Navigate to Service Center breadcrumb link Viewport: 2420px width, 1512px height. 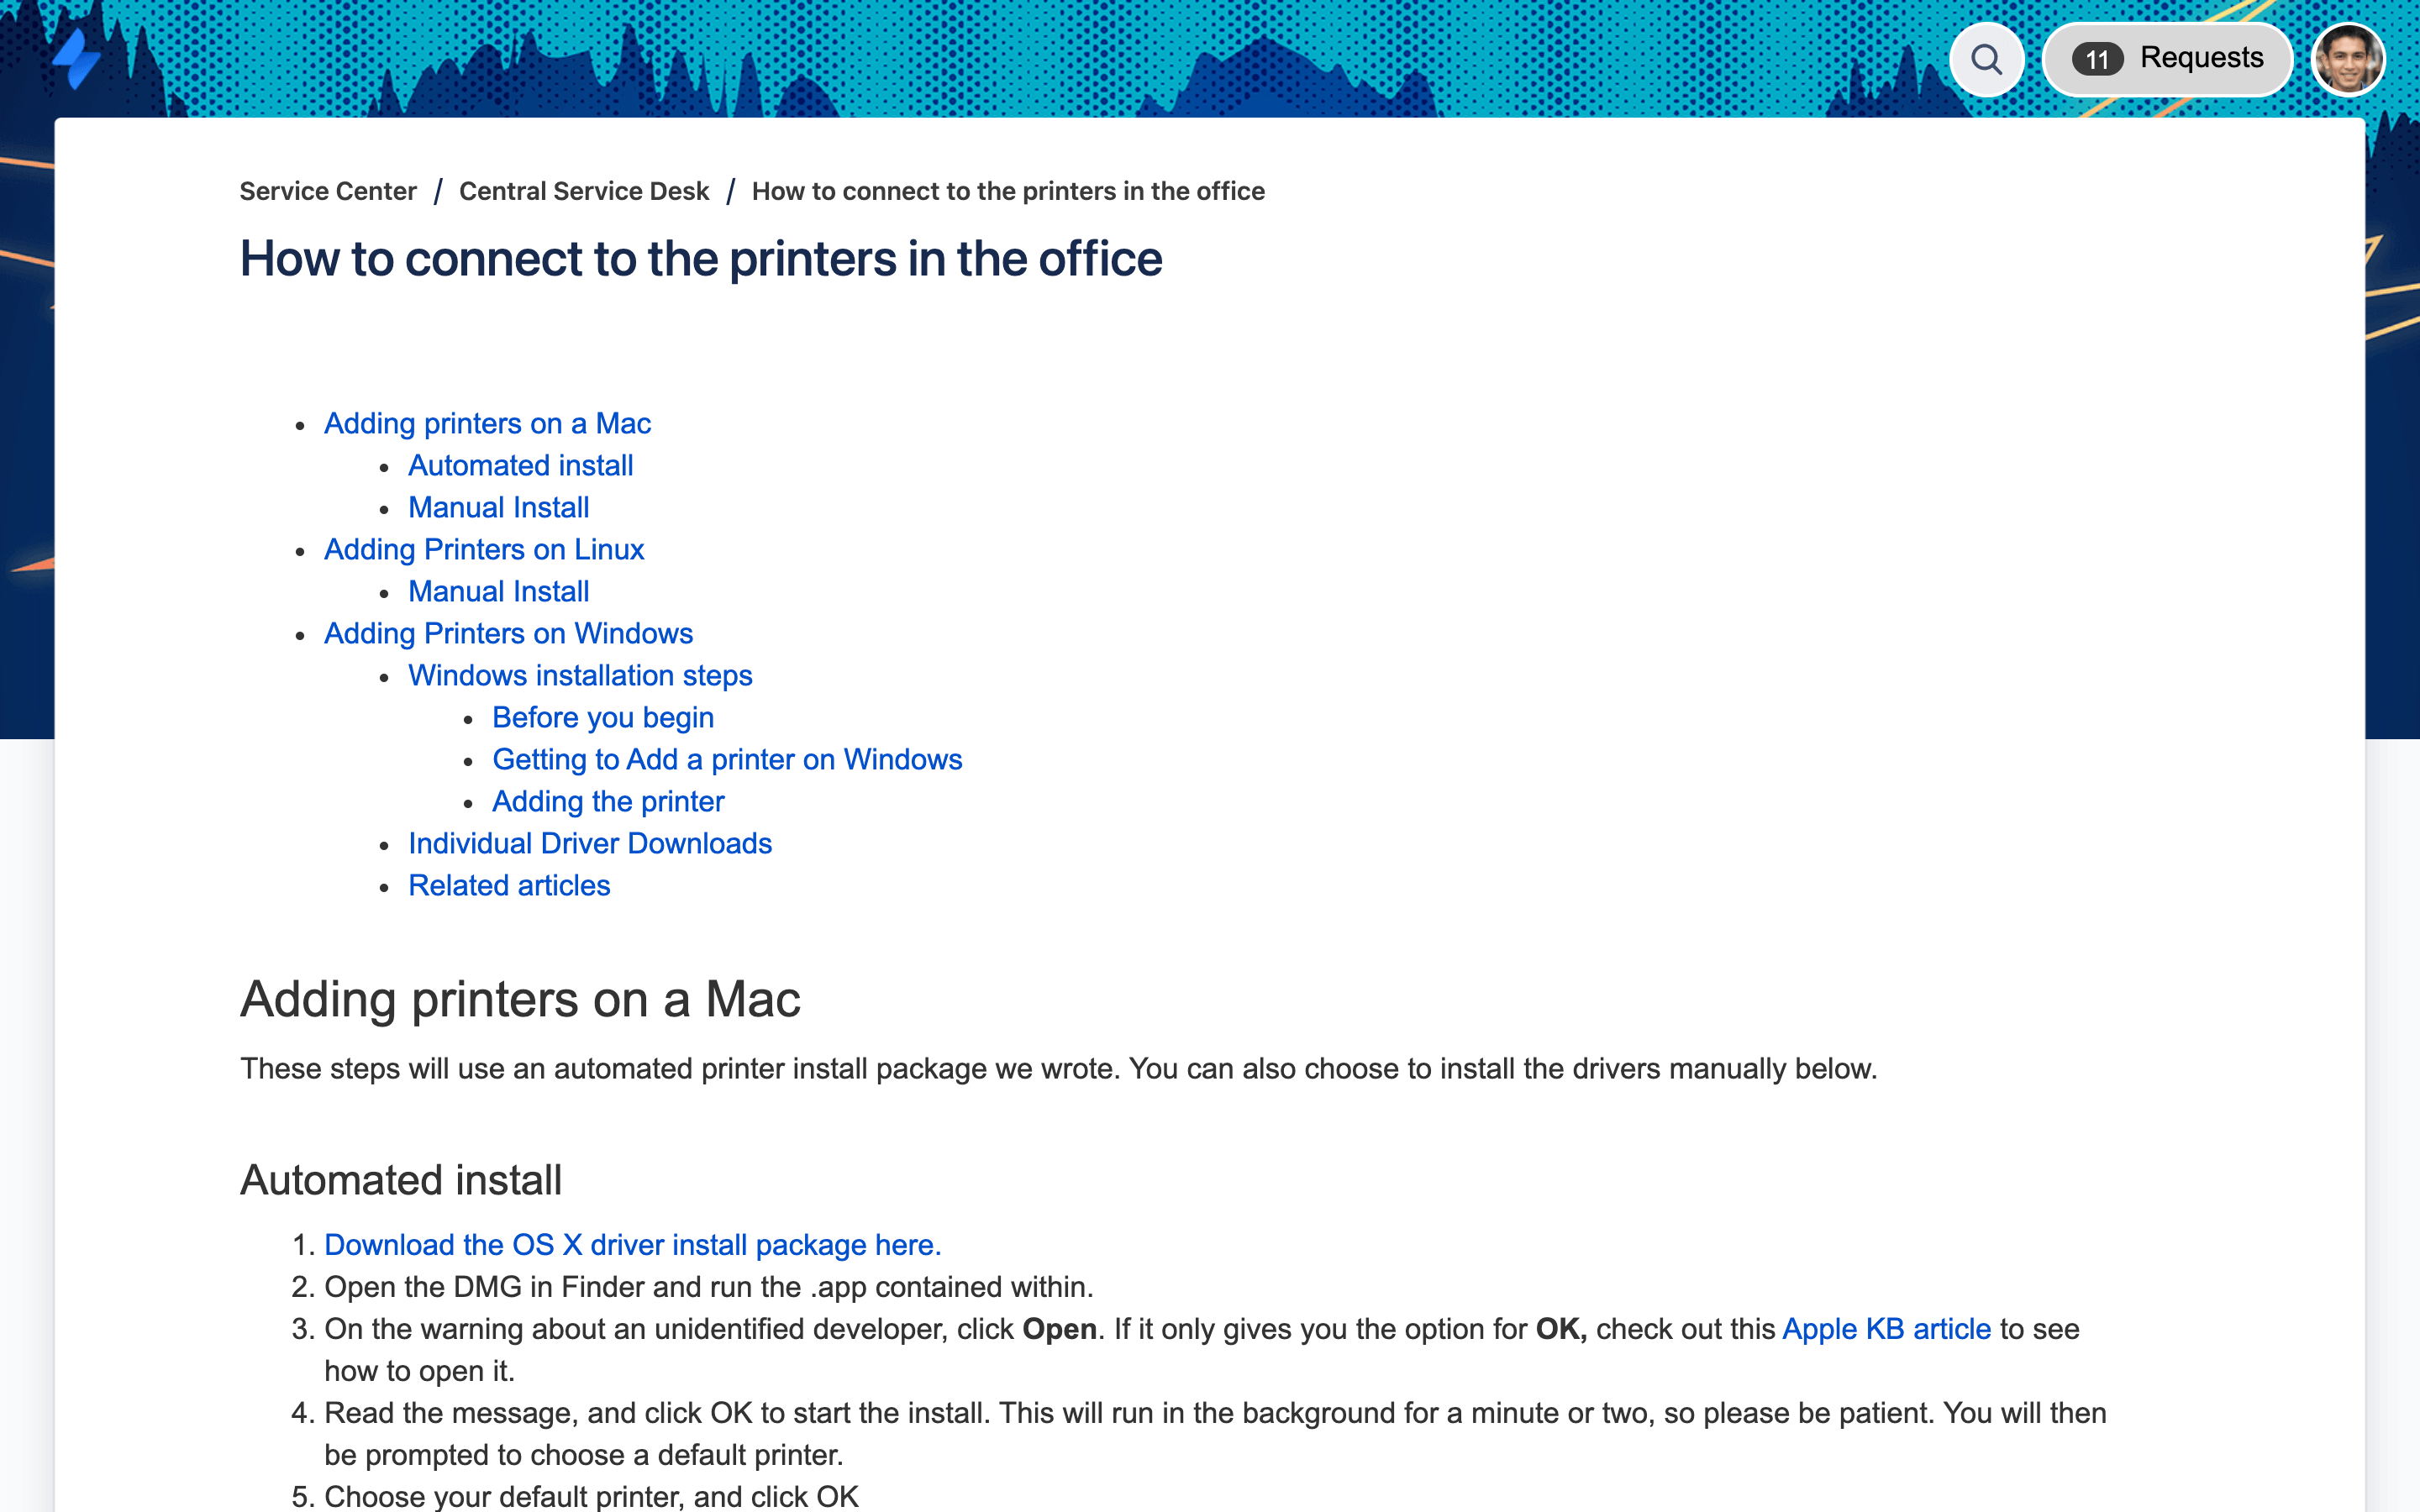pyautogui.click(x=328, y=190)
